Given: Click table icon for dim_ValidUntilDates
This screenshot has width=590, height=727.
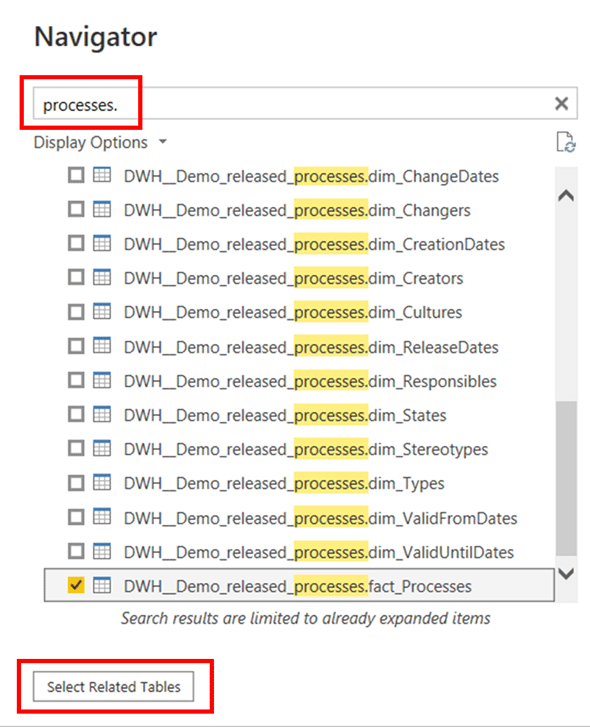Looking at the screenshot, I should point(102,551).
